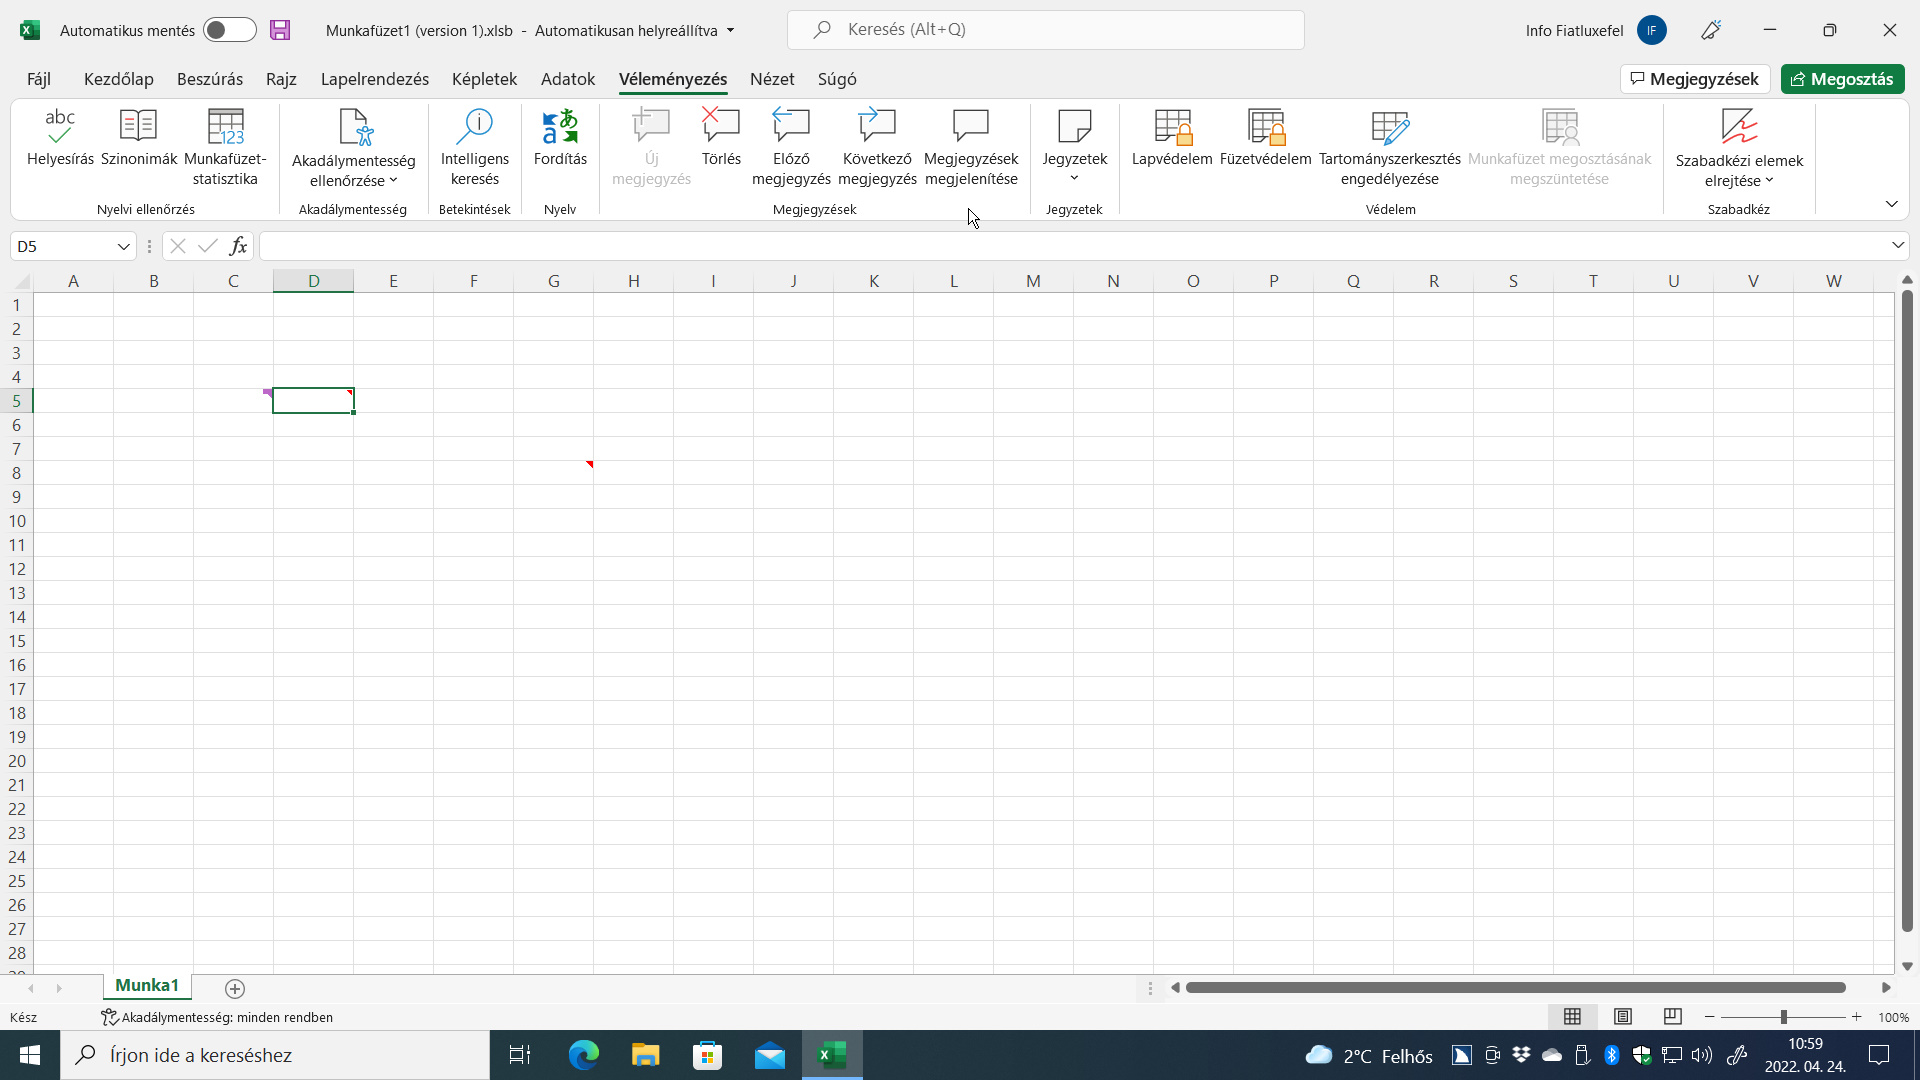Open the Fájl menu
1920x1080 pixels.
click(38, 79)
